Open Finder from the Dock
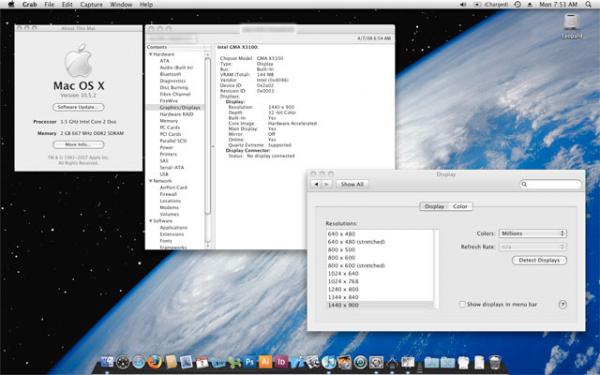The width and height of the screenshot is (600, 375). click(107, 362)
